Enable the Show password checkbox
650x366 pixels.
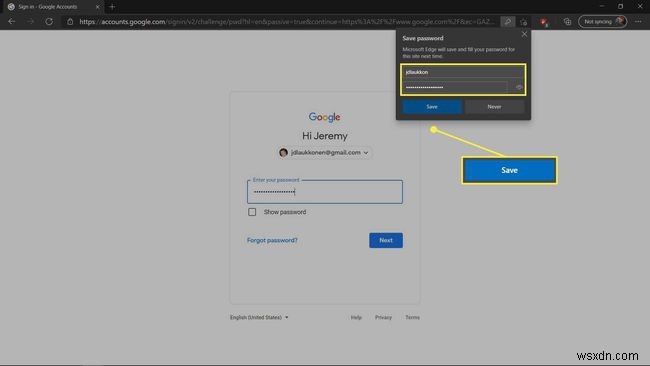coord(252,212)
